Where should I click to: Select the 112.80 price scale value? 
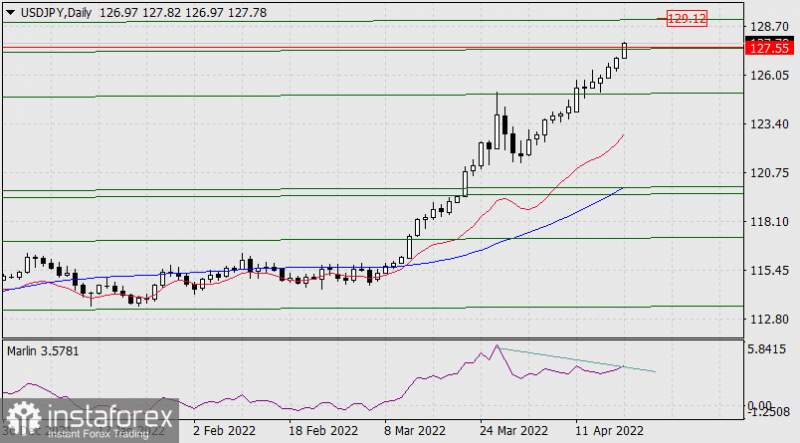click(x=769, y=319)
